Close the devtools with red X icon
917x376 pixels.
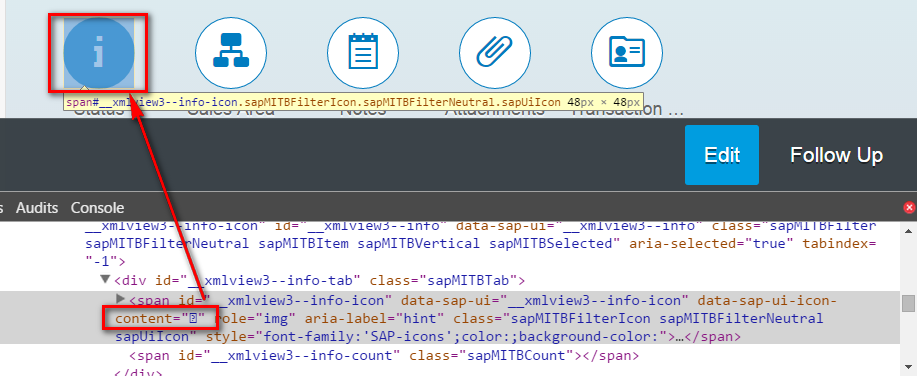pyautogui.click(x=909, y=208)
